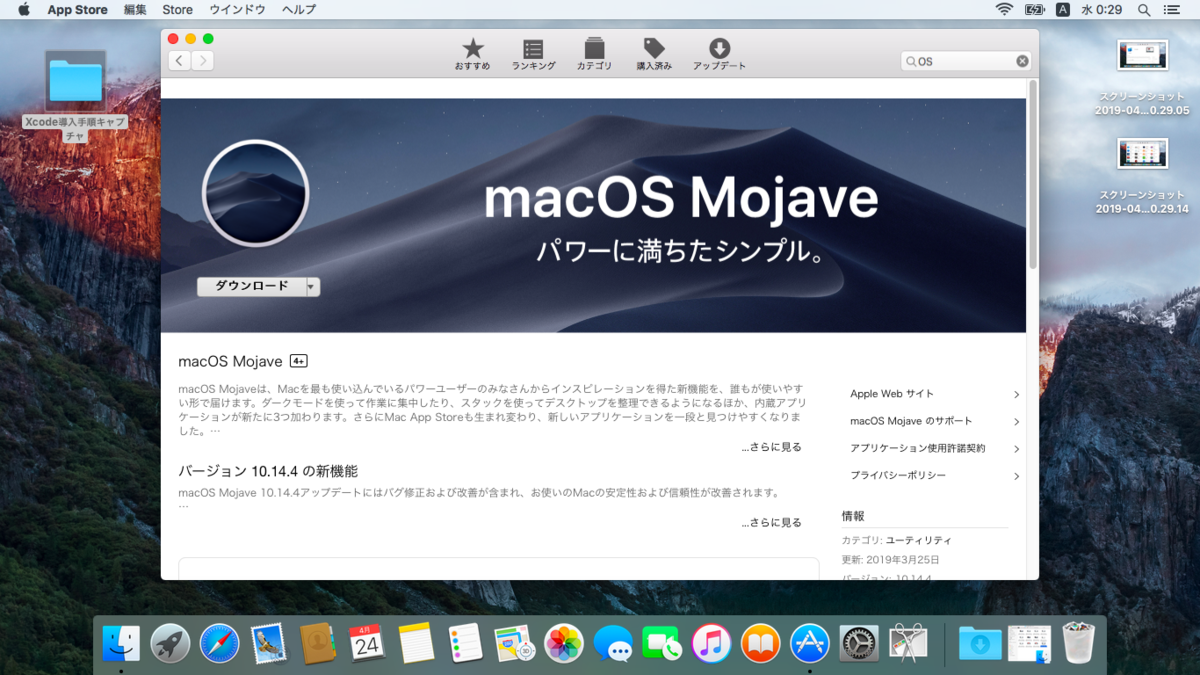Open System Preferences gear in the Dock
The image size is (1200, 675).
coord(858,643)
